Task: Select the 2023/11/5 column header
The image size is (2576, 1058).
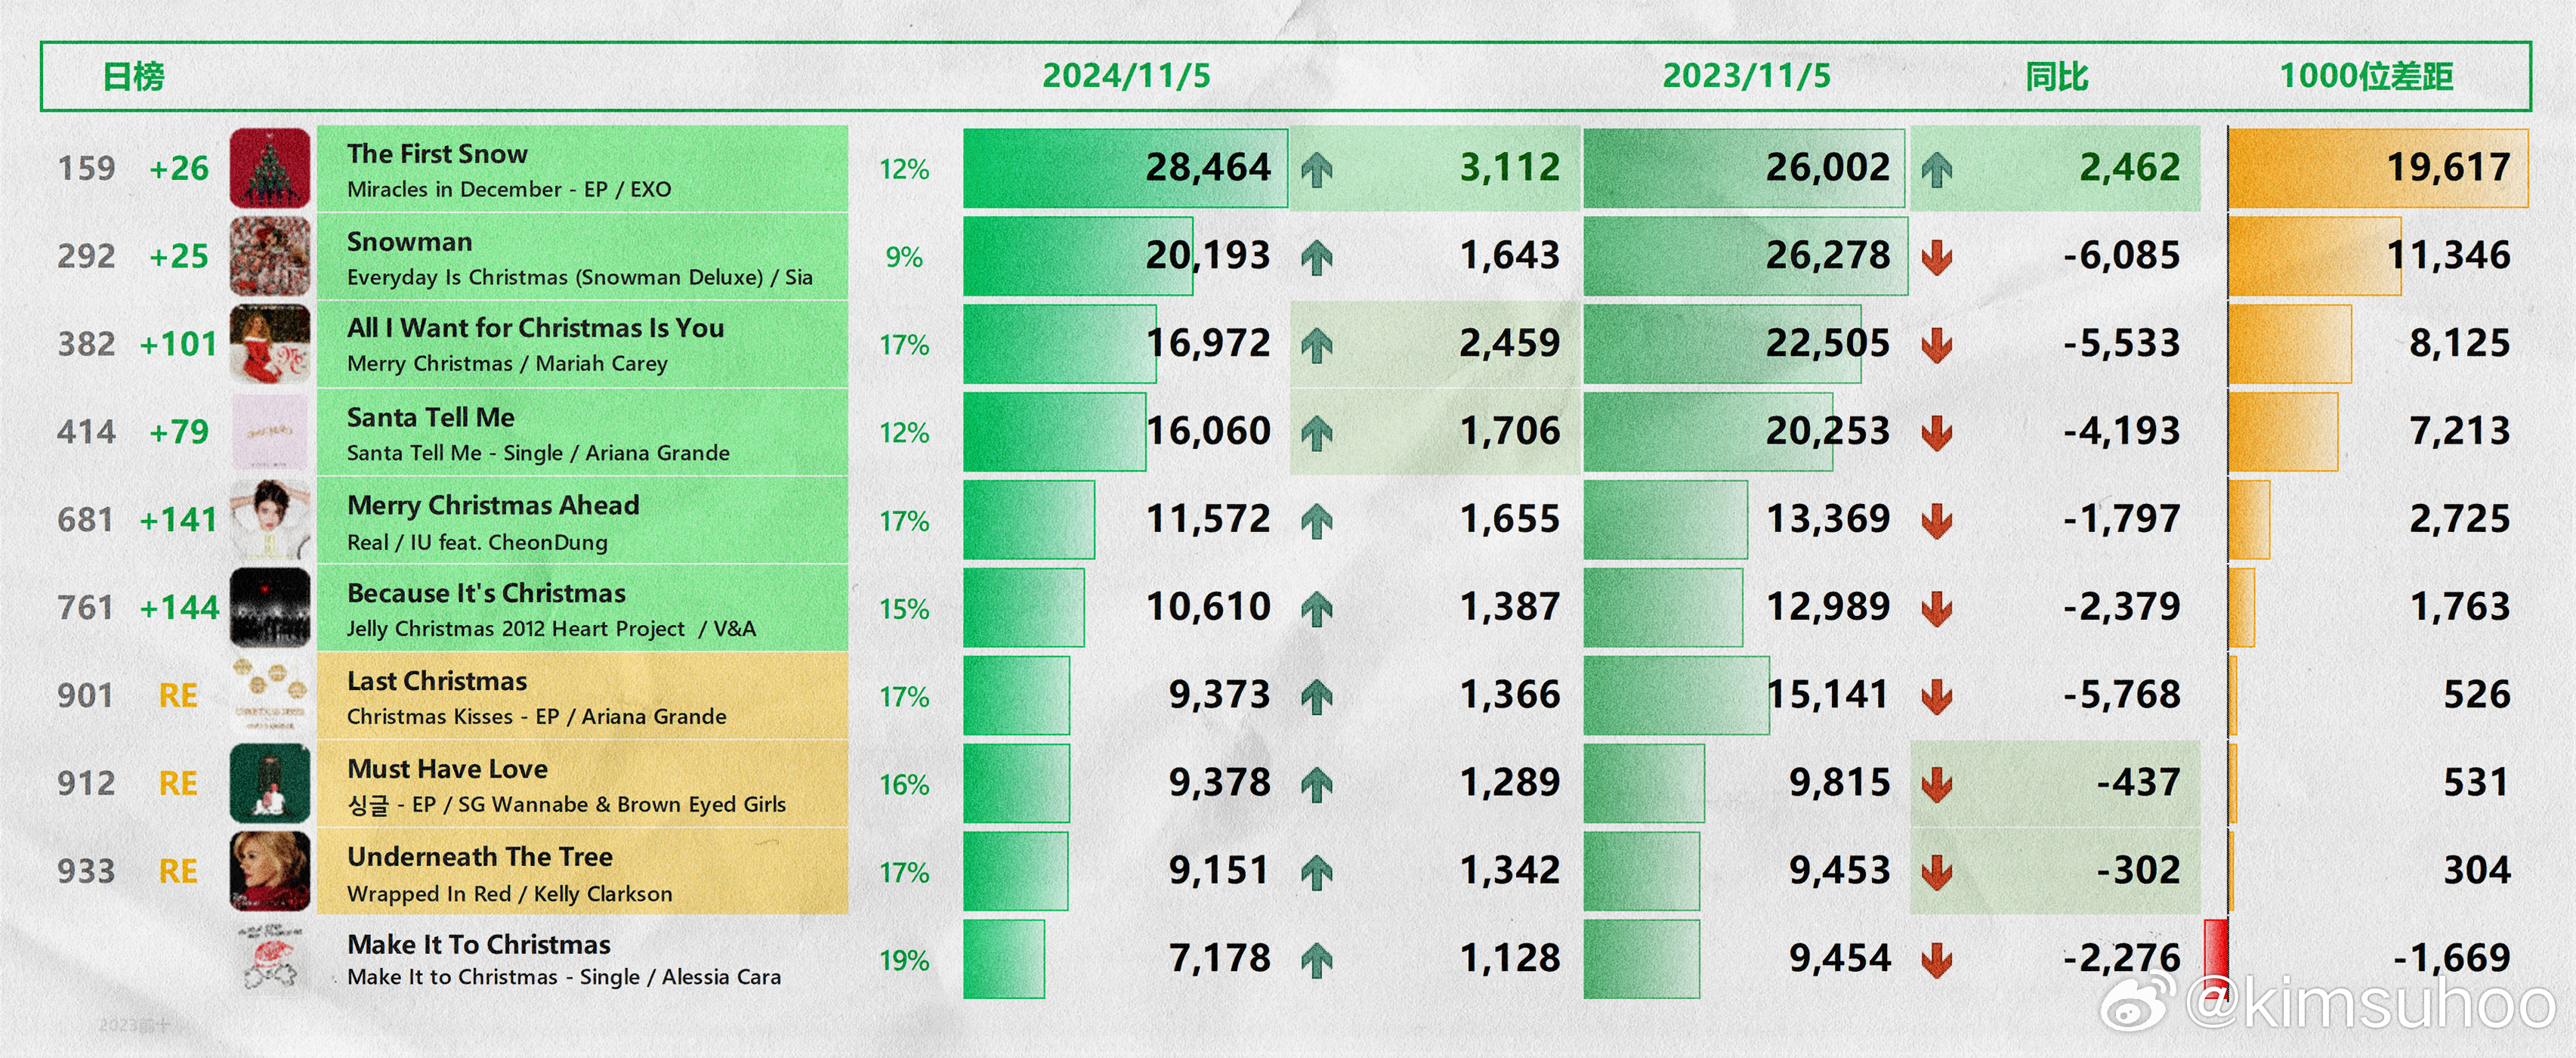Action: point(1746,76)
